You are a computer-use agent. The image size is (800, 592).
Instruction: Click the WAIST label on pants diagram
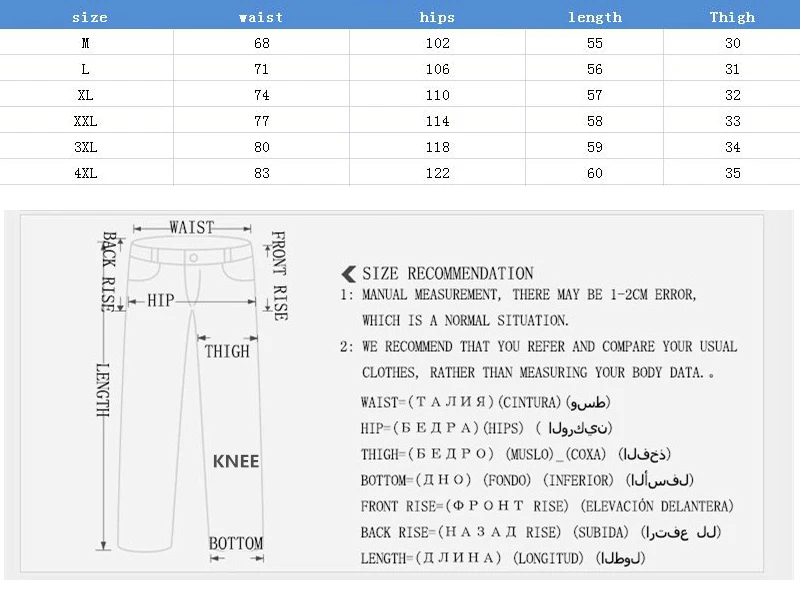pyautogui.click(x=192, y=228)
